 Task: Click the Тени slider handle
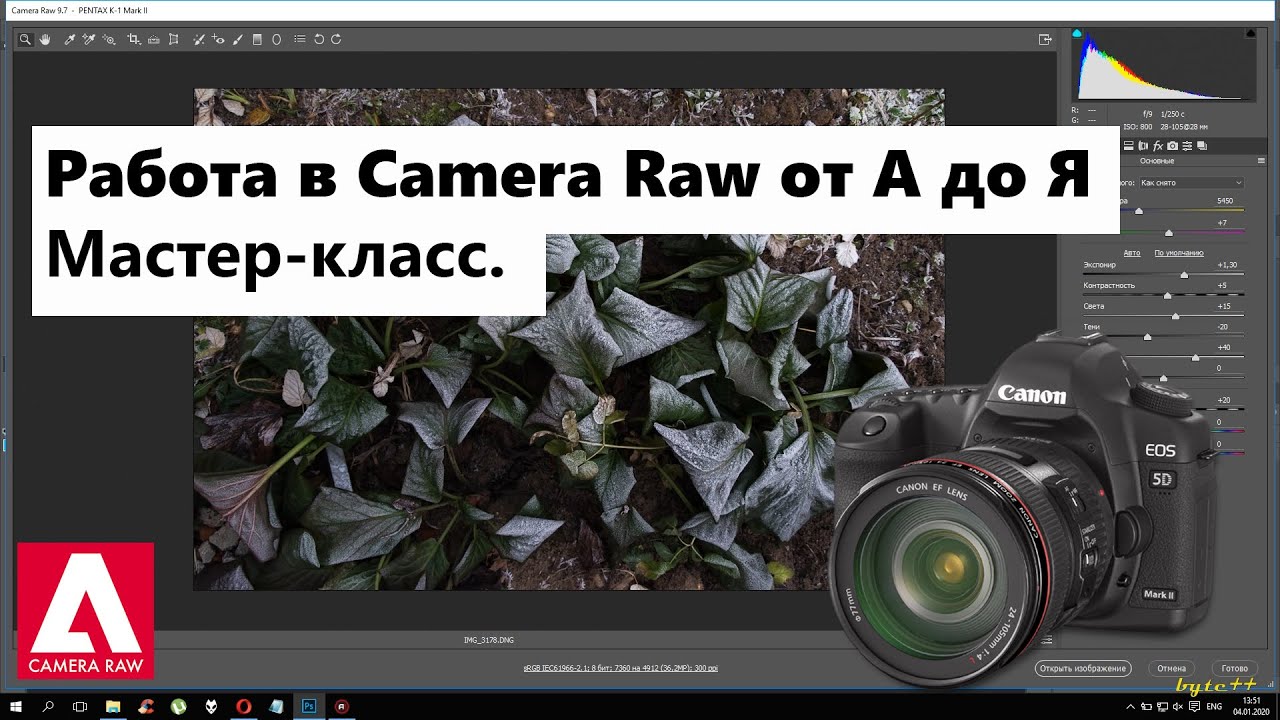coord(1147,337)
